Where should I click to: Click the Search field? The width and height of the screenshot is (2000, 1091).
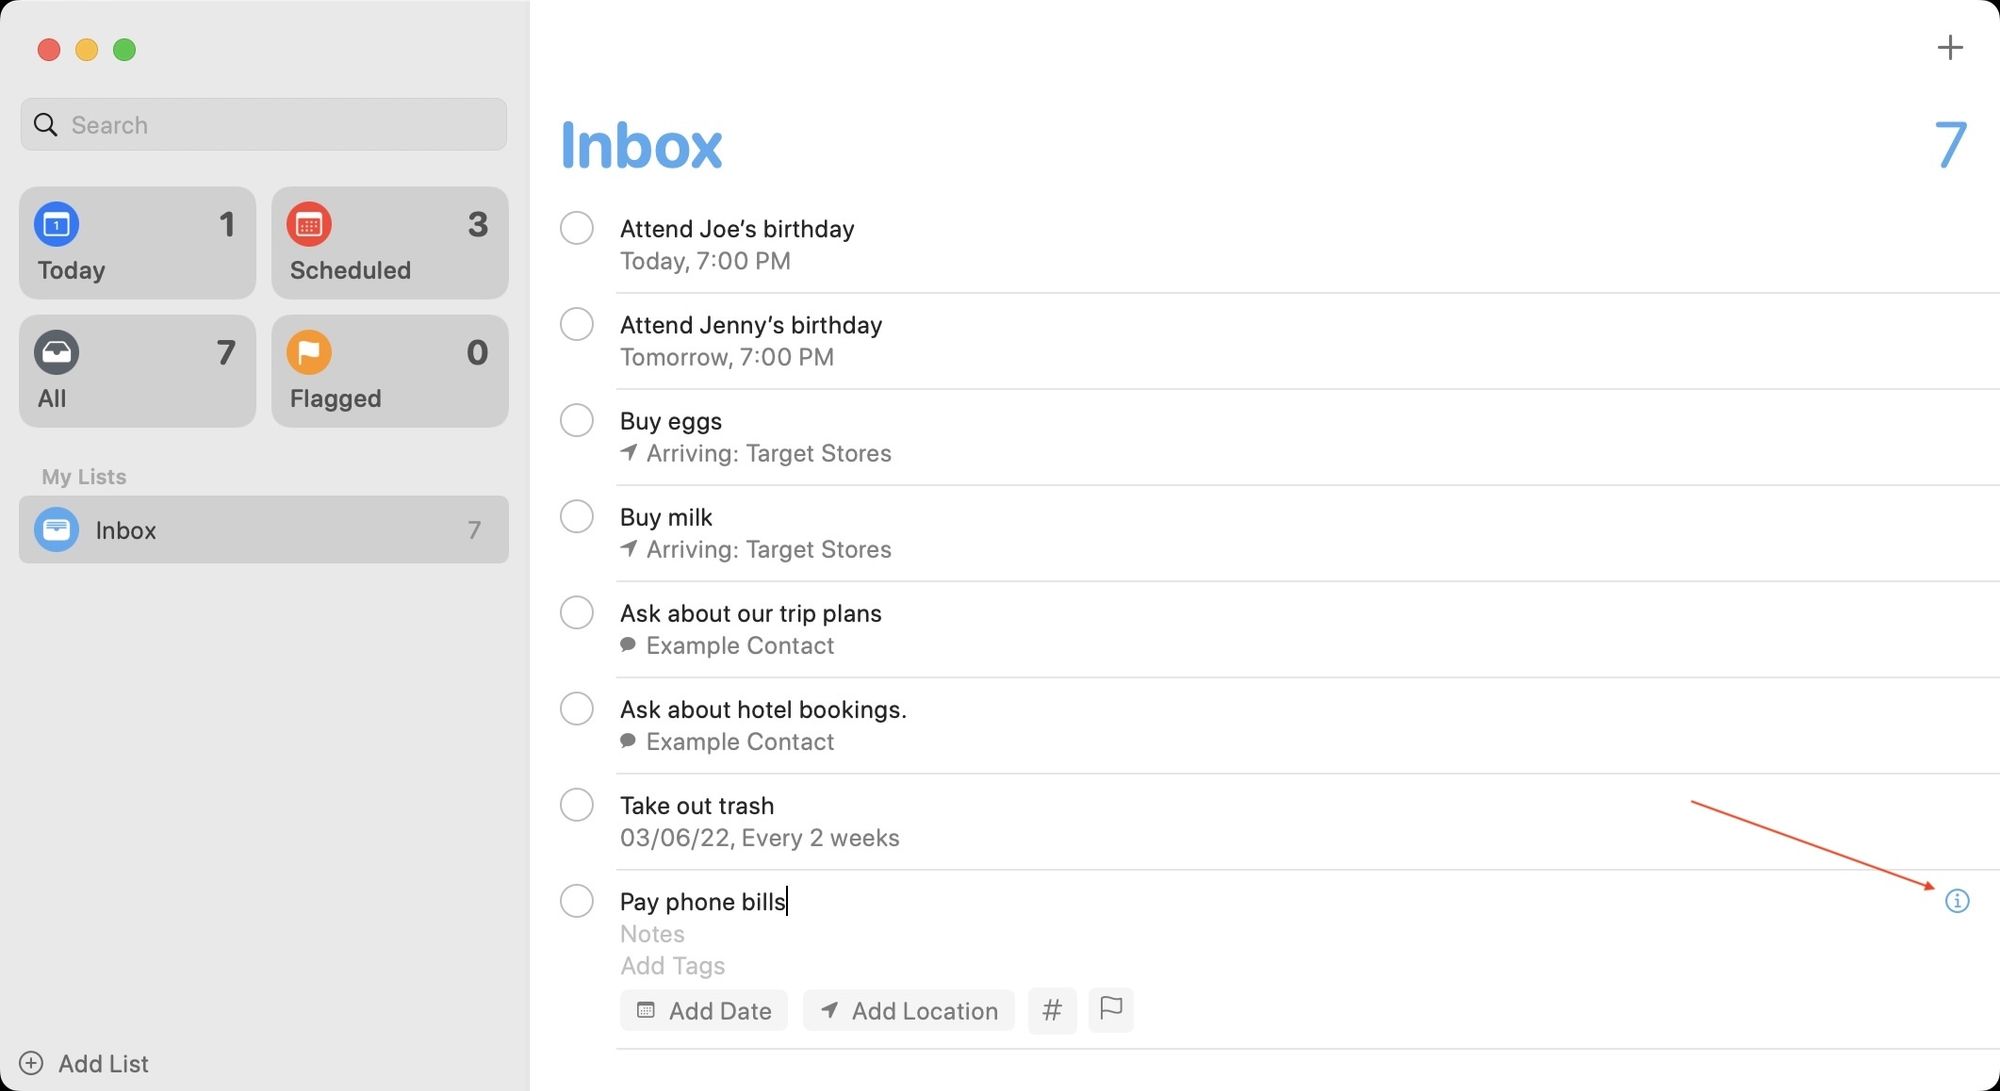pyautogui.click(x=263, y=125)
